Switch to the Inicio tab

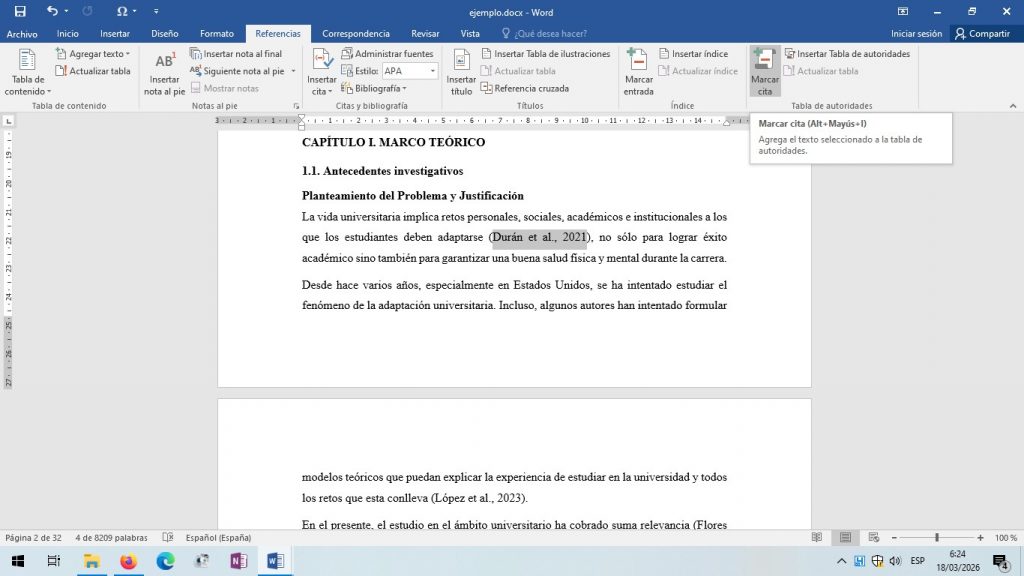pos(67,33)
